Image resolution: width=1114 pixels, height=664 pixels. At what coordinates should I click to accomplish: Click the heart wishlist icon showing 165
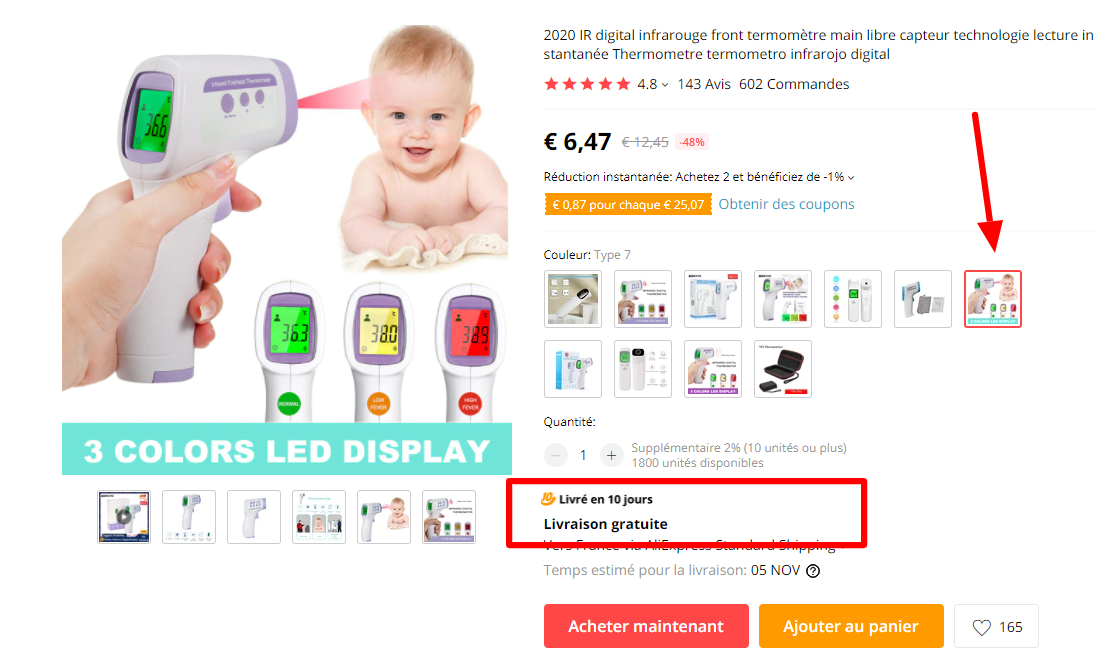(x=981, y=627)
